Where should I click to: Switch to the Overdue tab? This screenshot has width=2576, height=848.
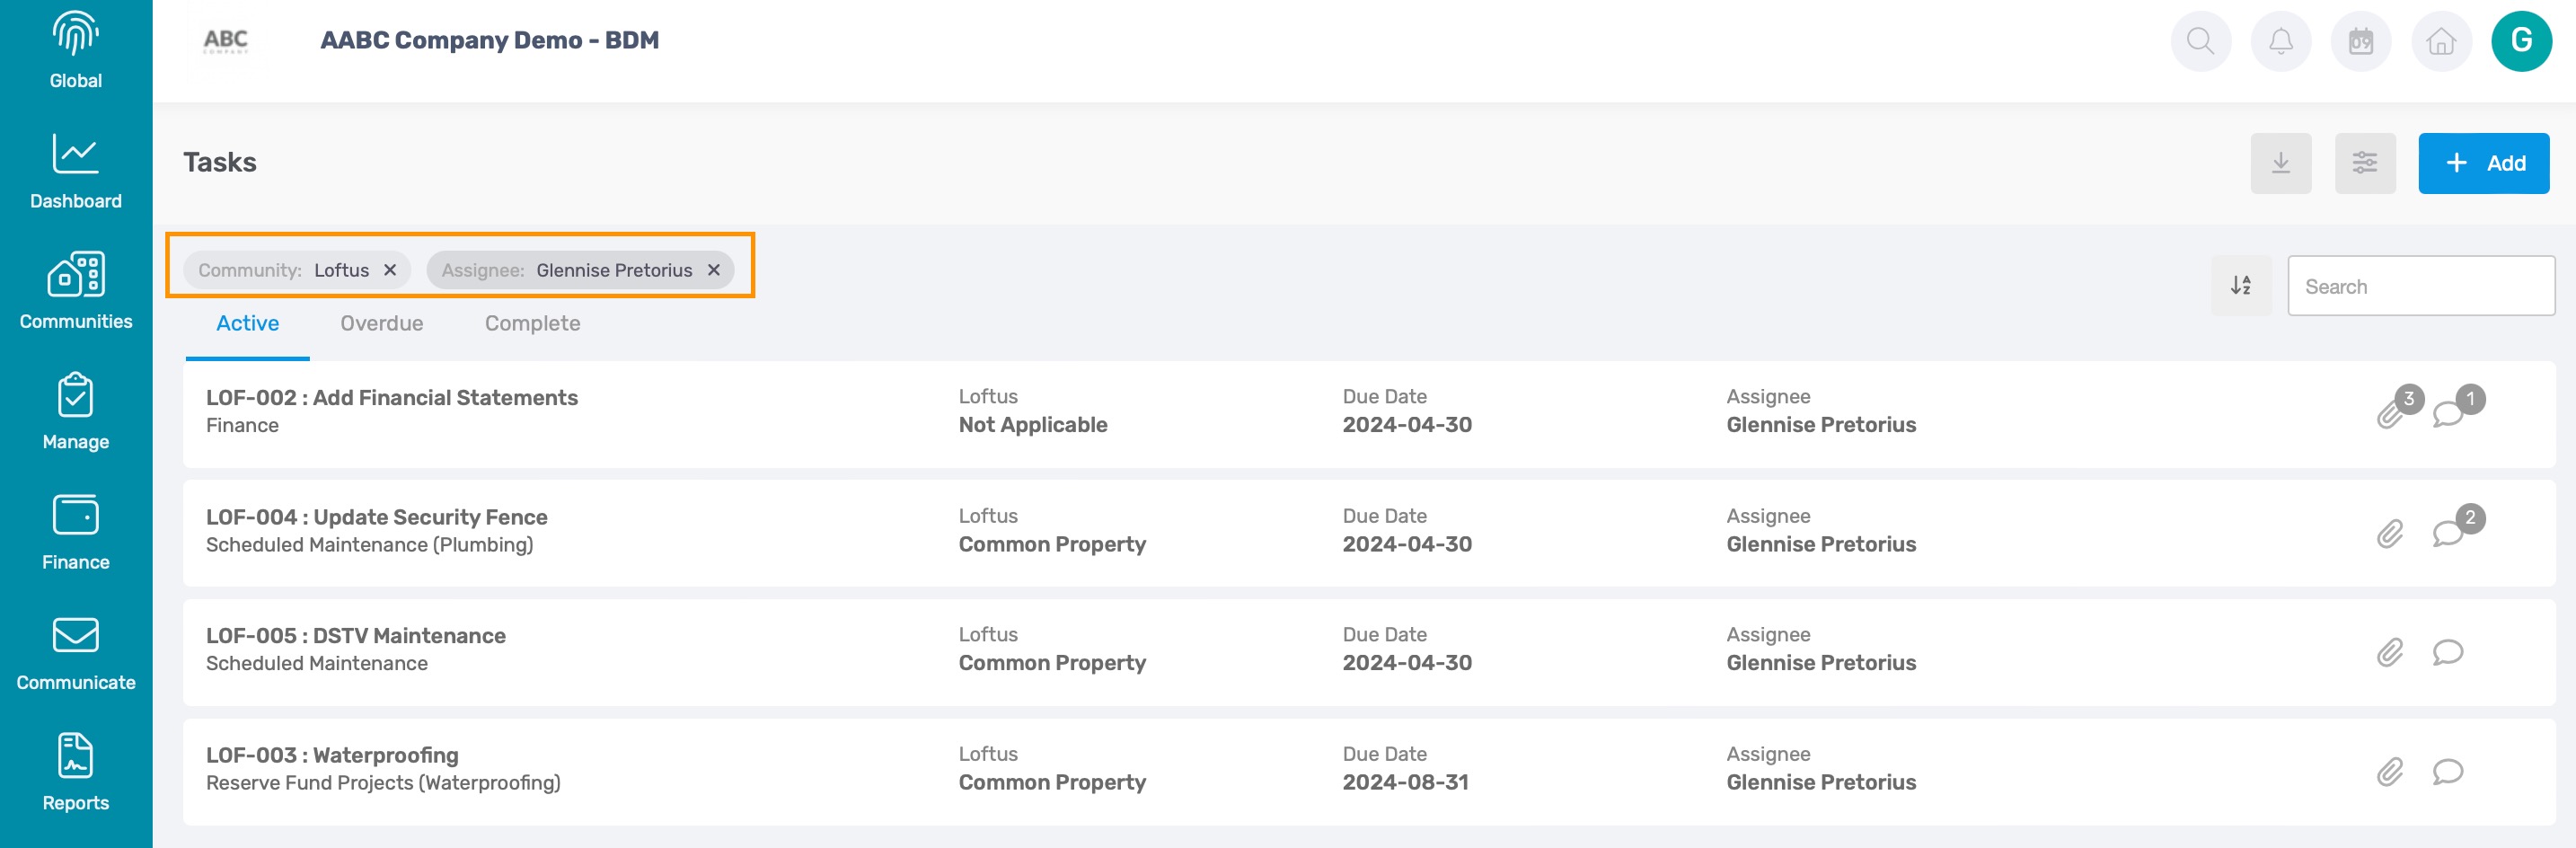tap(382, 323)
